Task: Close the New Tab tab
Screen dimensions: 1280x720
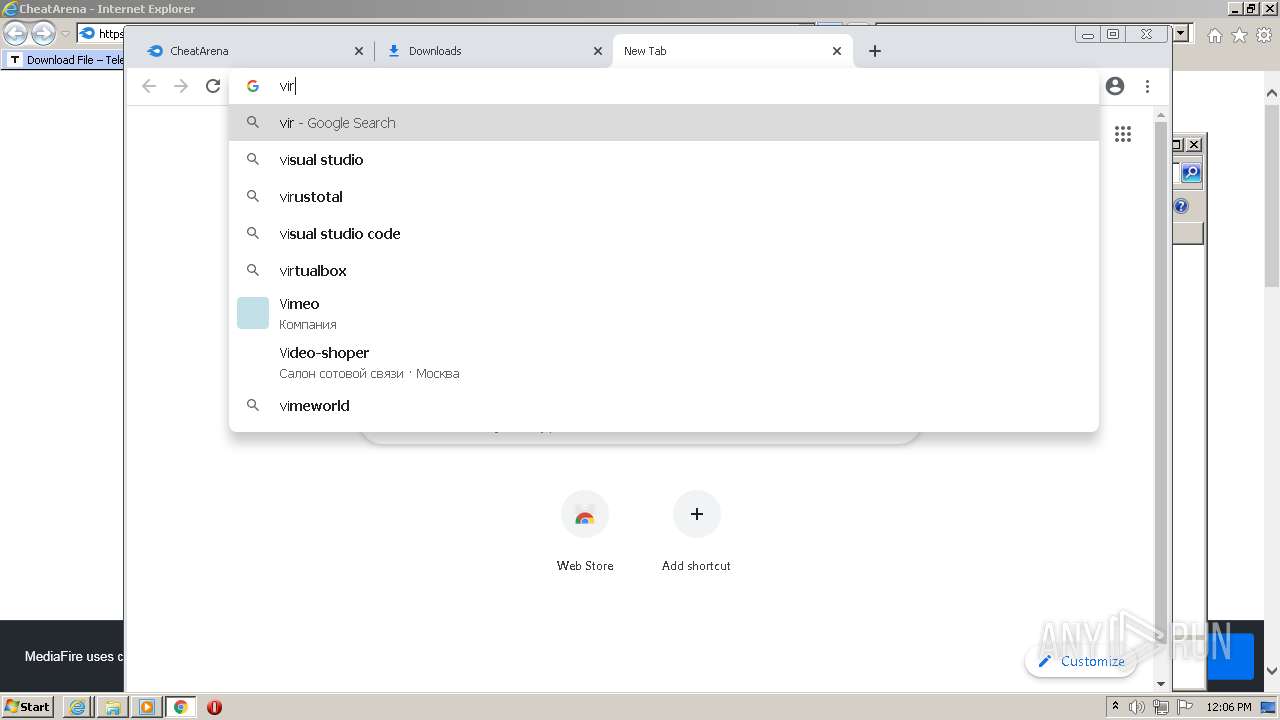Action: pos(837,51)
